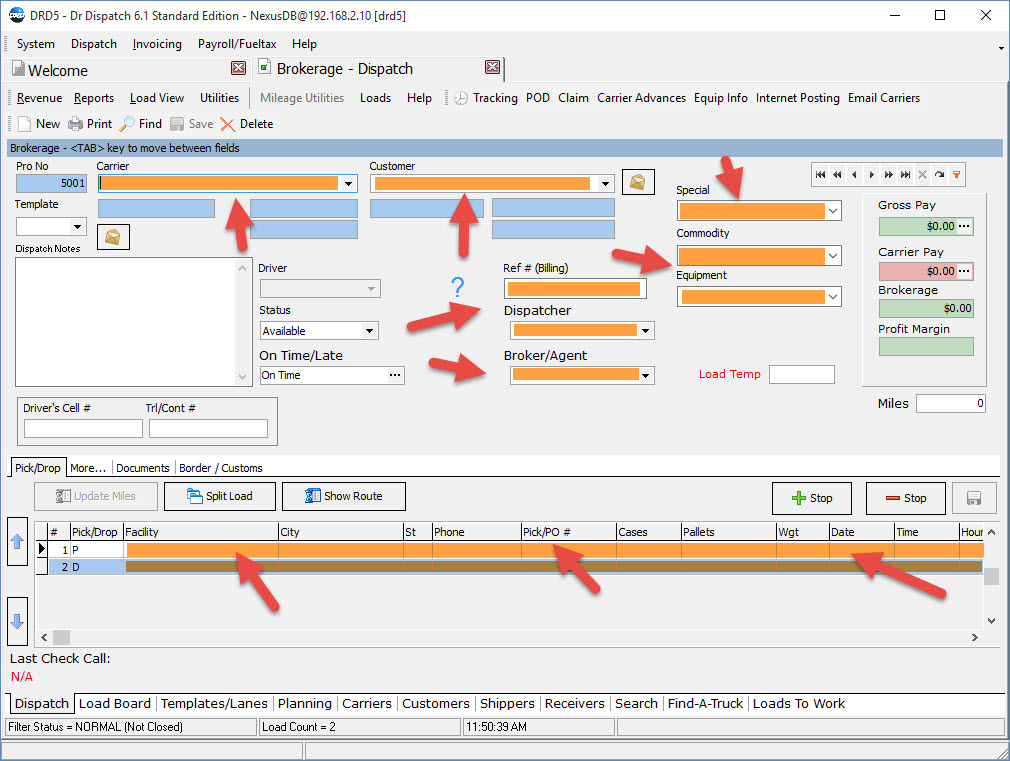The image size is (1010, 761).
Task: Jump to last record in navigator
Action: (906, 175)
